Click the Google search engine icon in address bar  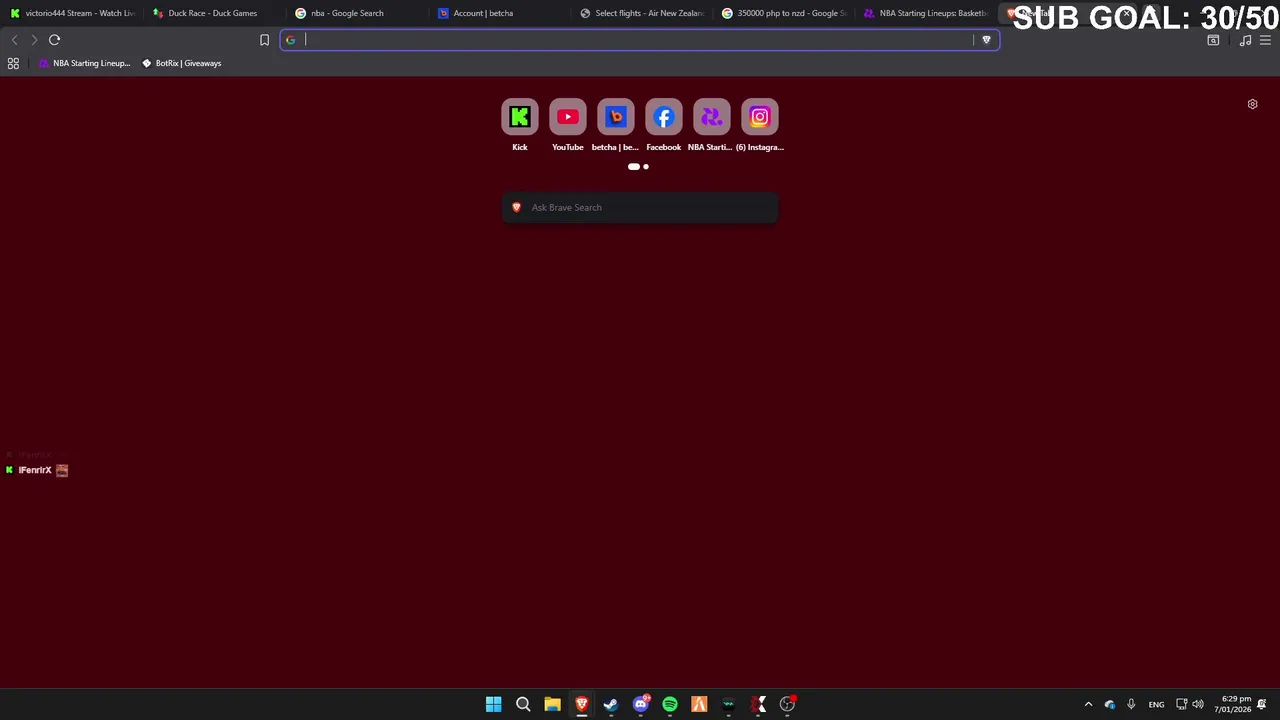[x=290, y=40]
